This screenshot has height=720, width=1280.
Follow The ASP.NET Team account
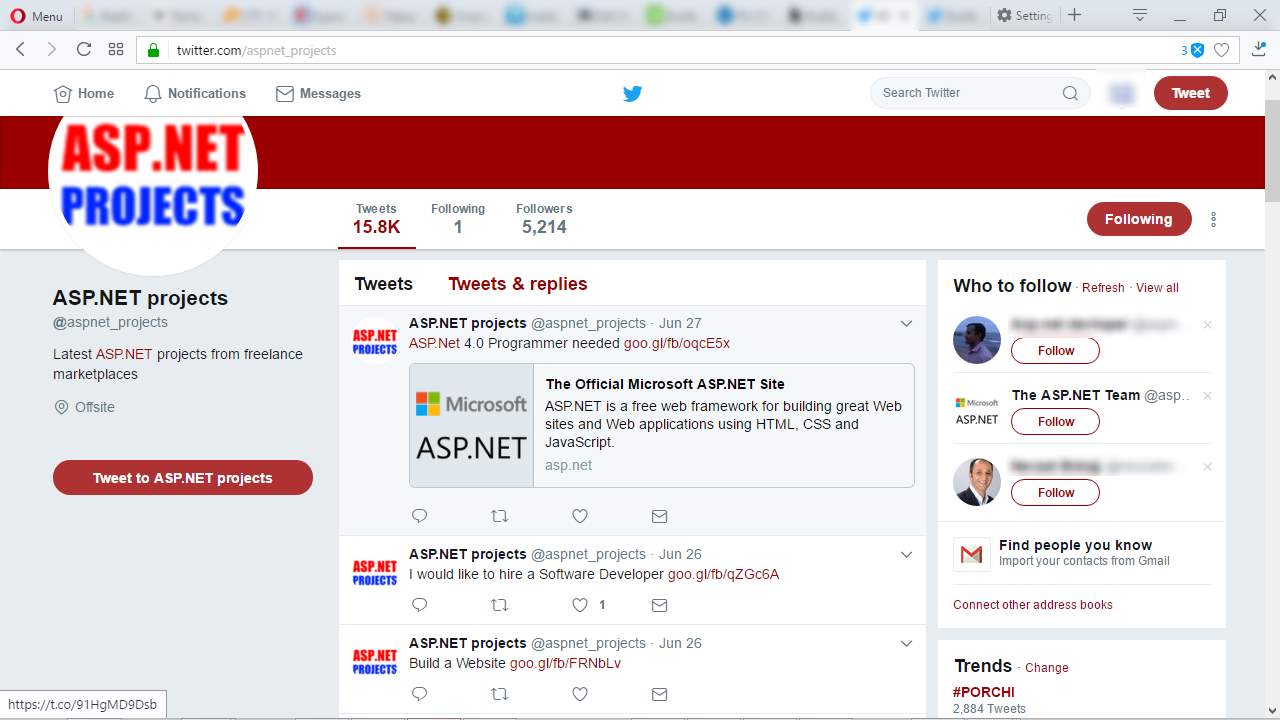click(1055, 422)
